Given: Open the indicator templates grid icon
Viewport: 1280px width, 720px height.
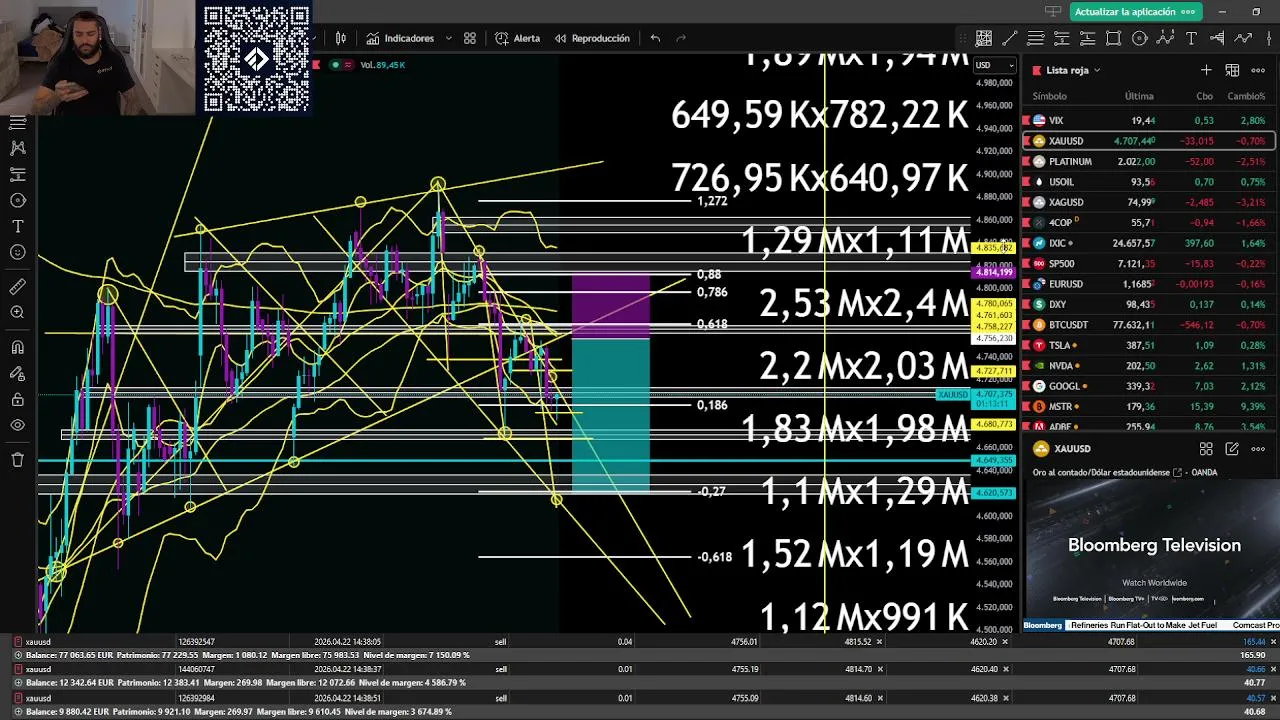Looking at the screenshot, I should [470, 38].
